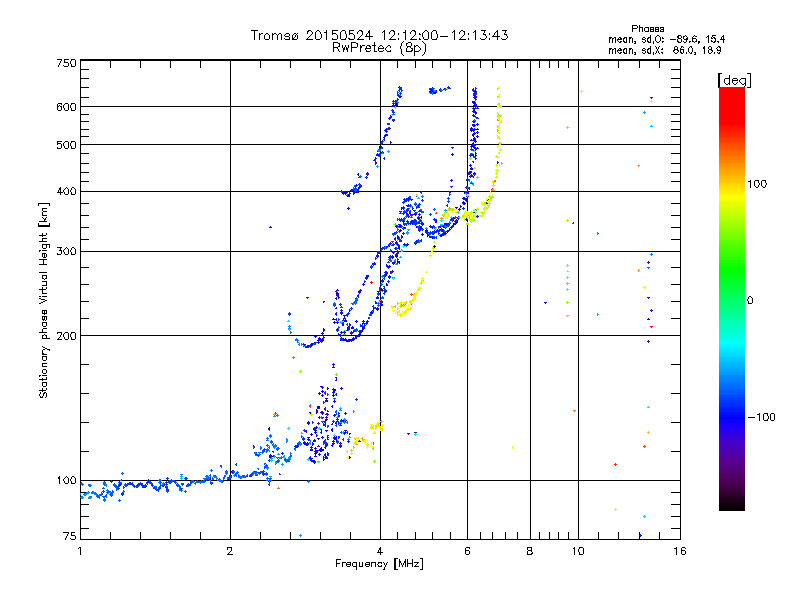Image resolution: width=800 pixels, height=600 pixels.
Task: Click the 'Frequency [MHz]' axis label
Action: (x=379, y=564)
